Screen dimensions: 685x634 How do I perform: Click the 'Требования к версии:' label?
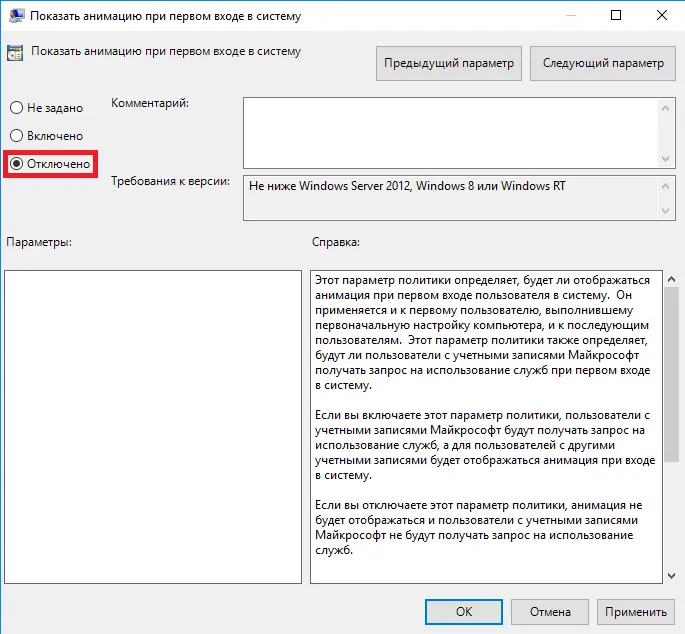click(170, 181)
